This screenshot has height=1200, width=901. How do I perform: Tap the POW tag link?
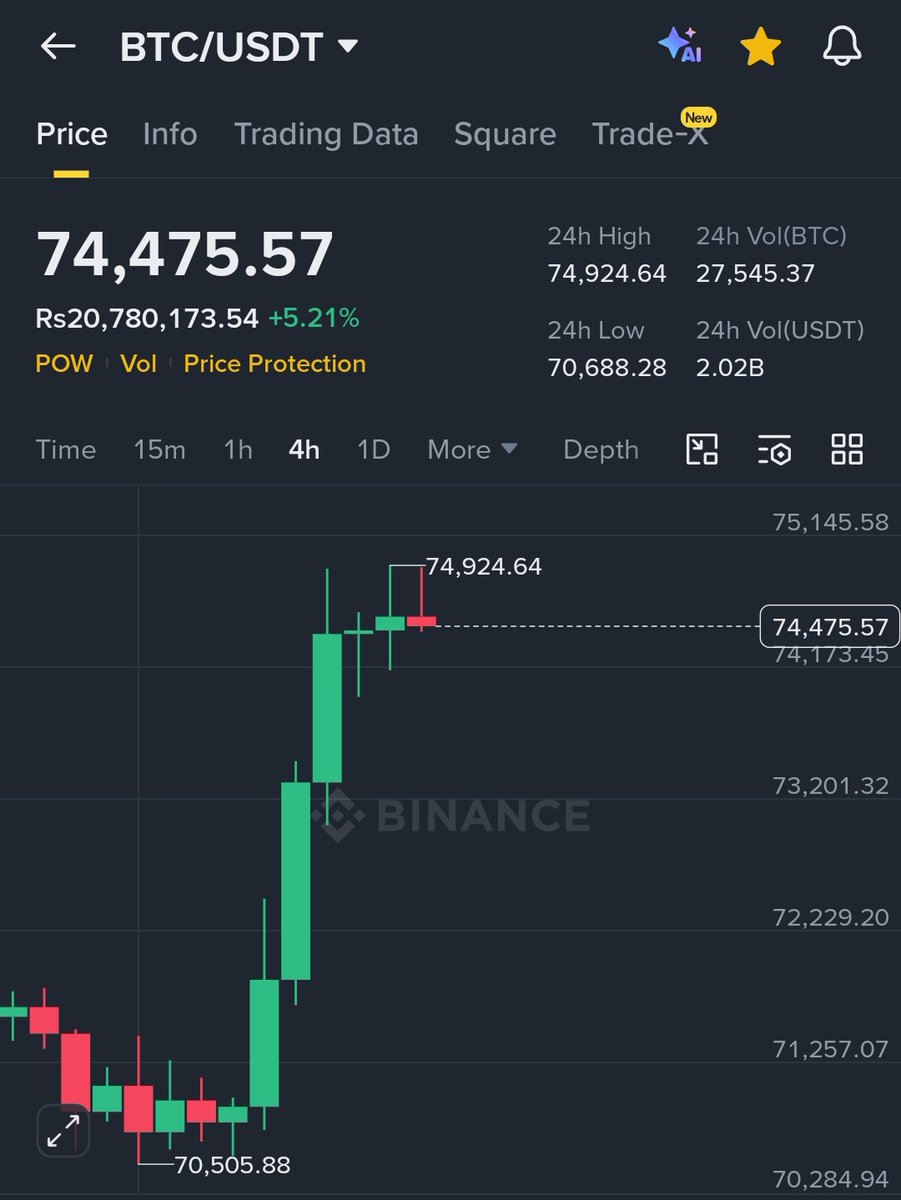point(64,364)
